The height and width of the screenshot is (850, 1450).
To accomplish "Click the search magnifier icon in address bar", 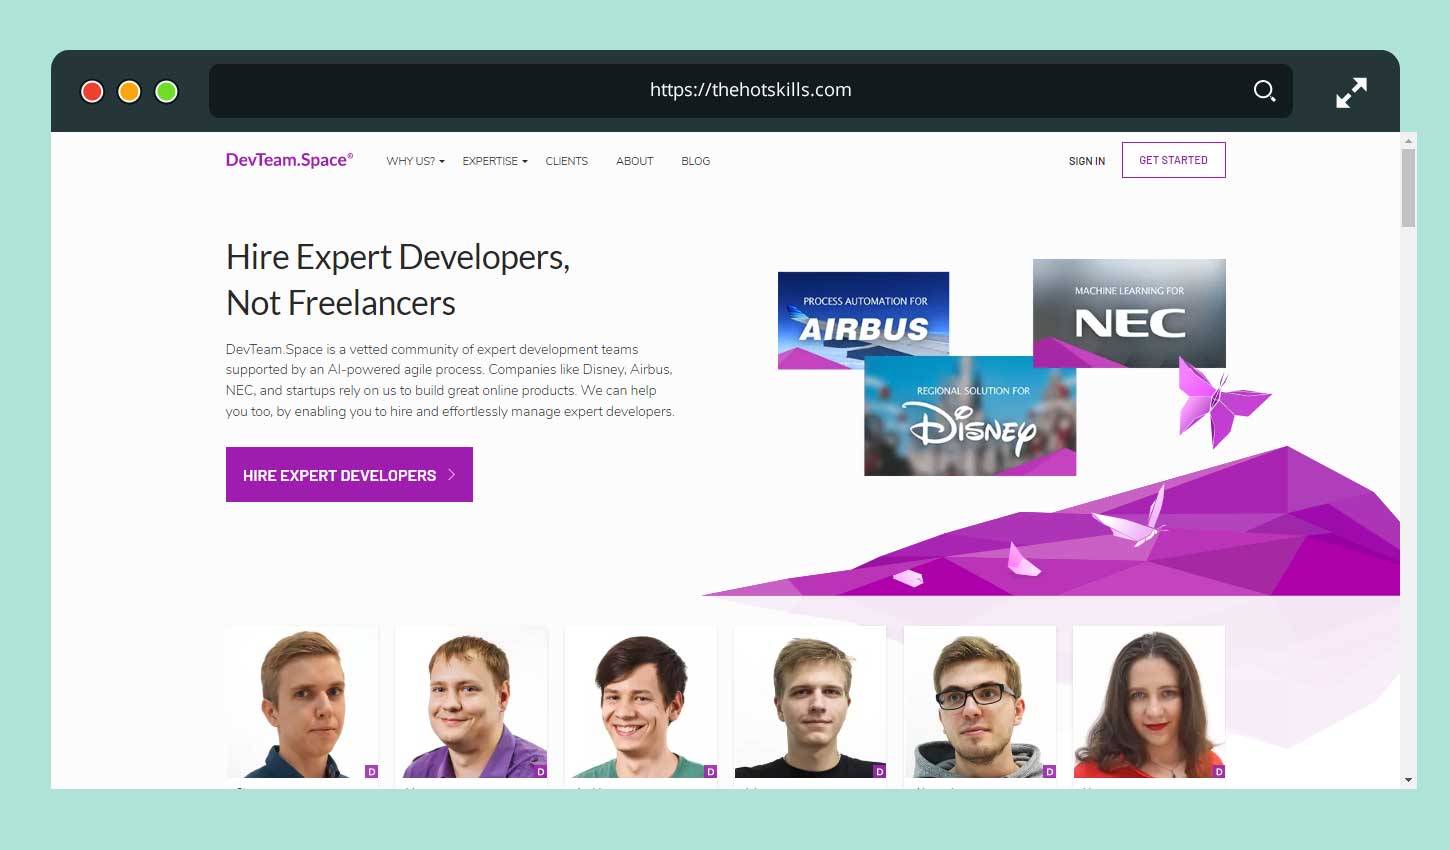I will point(1264,91).
